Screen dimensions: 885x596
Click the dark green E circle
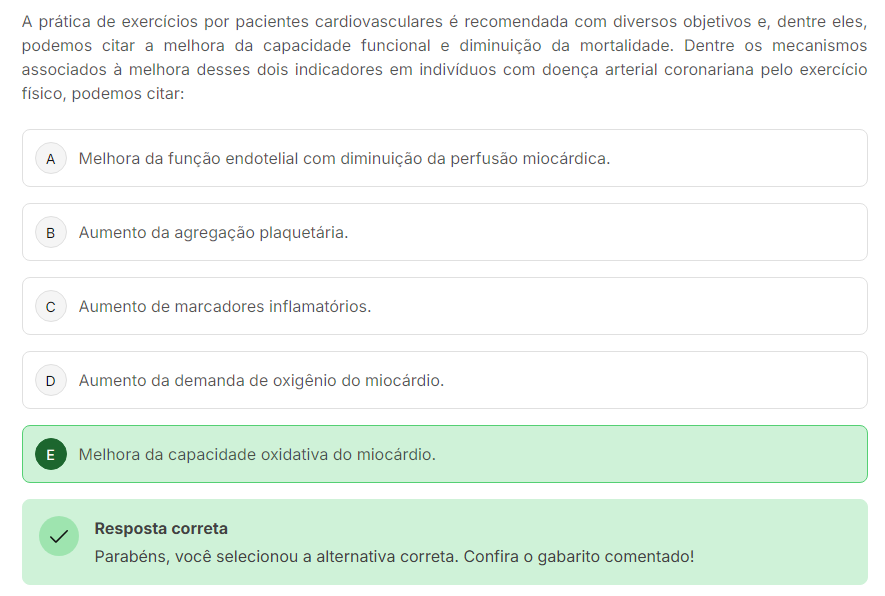tap(51, 454)
